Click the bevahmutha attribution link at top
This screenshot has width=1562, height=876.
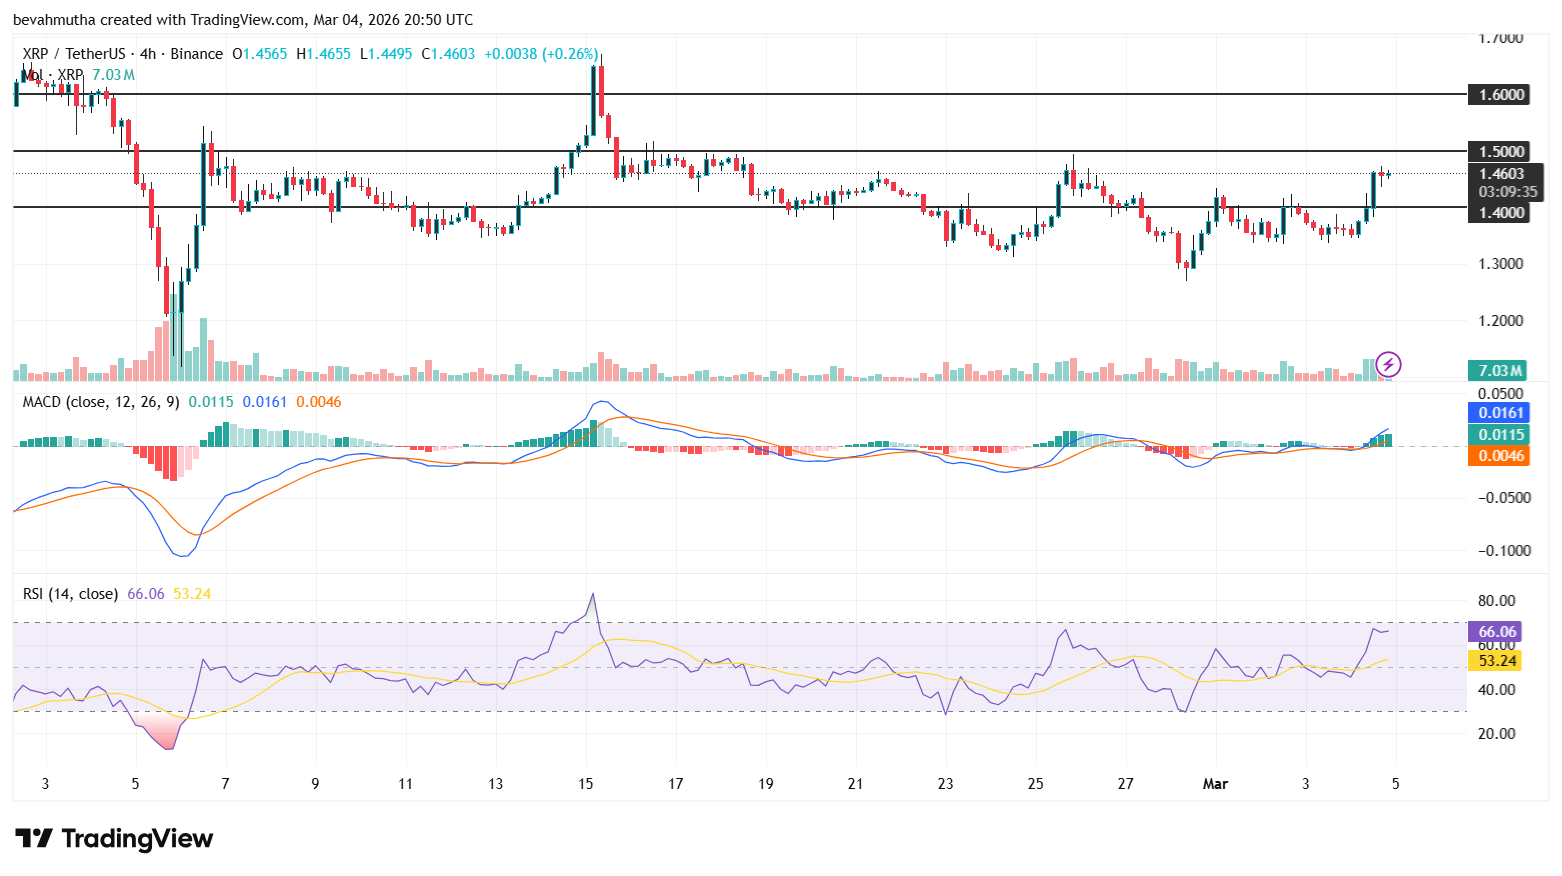(54, 19)
